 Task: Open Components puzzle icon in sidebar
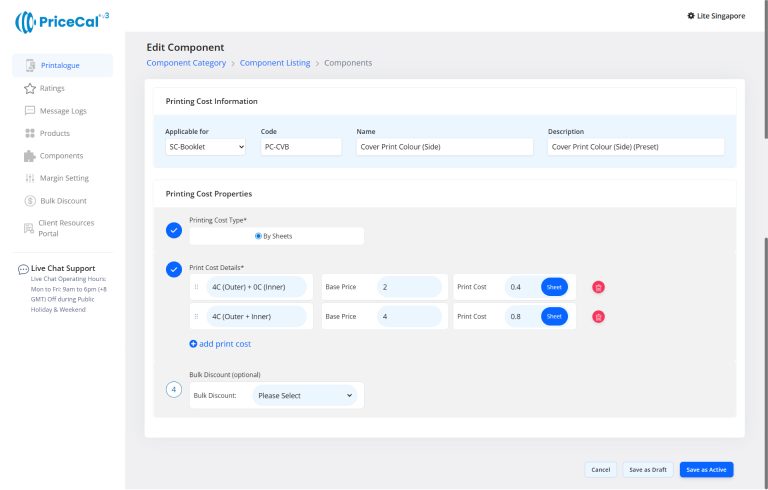30,156
